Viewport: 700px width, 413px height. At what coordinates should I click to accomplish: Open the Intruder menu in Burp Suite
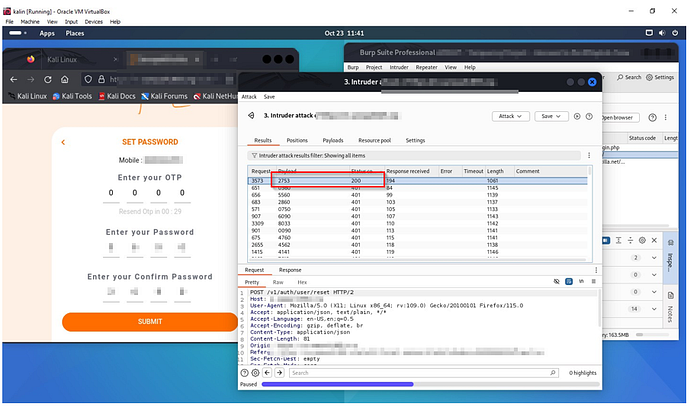399,67
